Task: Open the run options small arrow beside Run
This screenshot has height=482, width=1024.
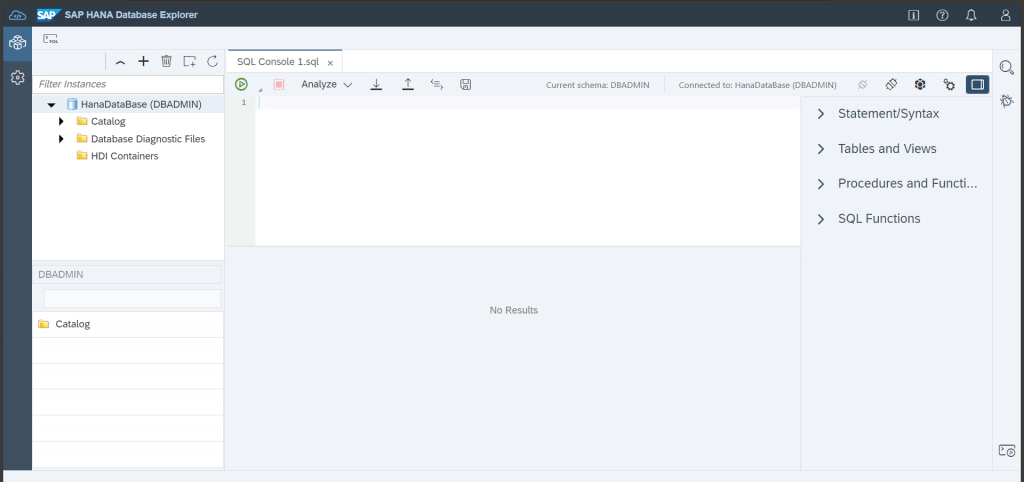Action: pyautogui.click(x=259, y=89)
